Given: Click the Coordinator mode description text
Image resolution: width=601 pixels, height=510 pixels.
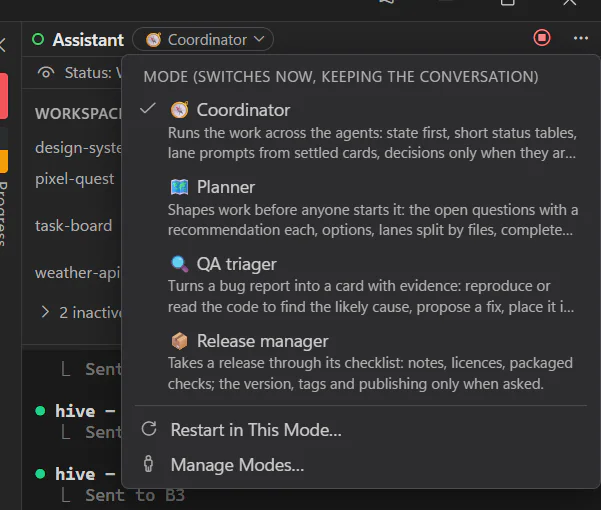Looking at the screenshot, I should (372, 143).
